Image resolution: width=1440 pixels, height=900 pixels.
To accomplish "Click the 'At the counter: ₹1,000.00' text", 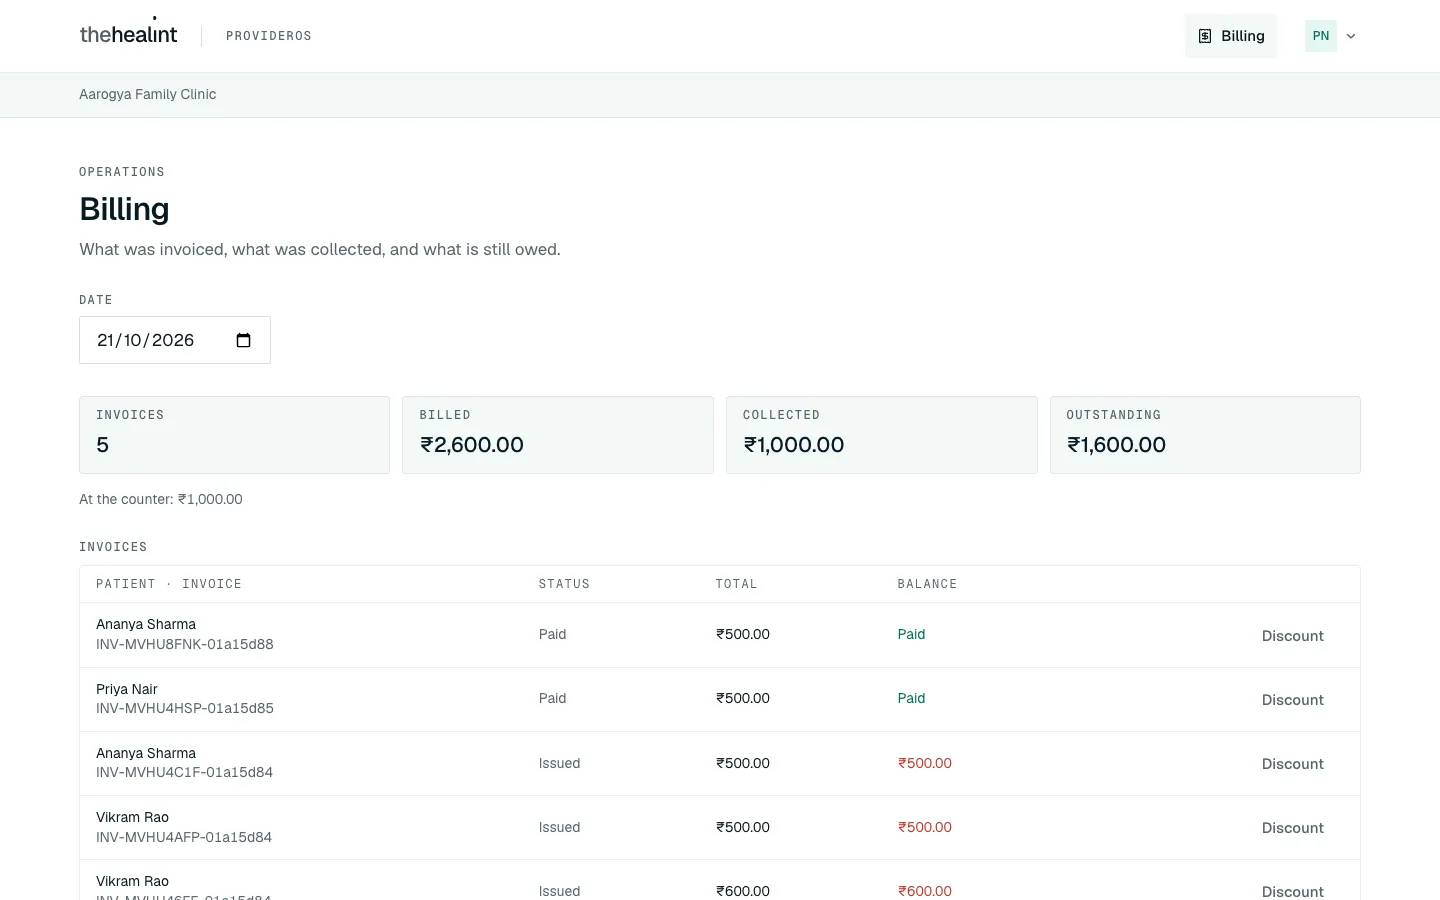I will pyautogui.click(x=161, y=499).
